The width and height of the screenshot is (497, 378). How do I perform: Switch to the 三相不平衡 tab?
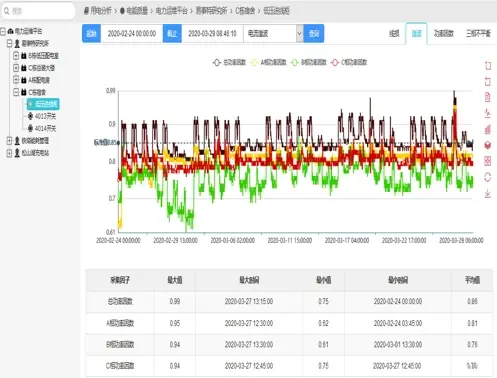coord(478,33)
